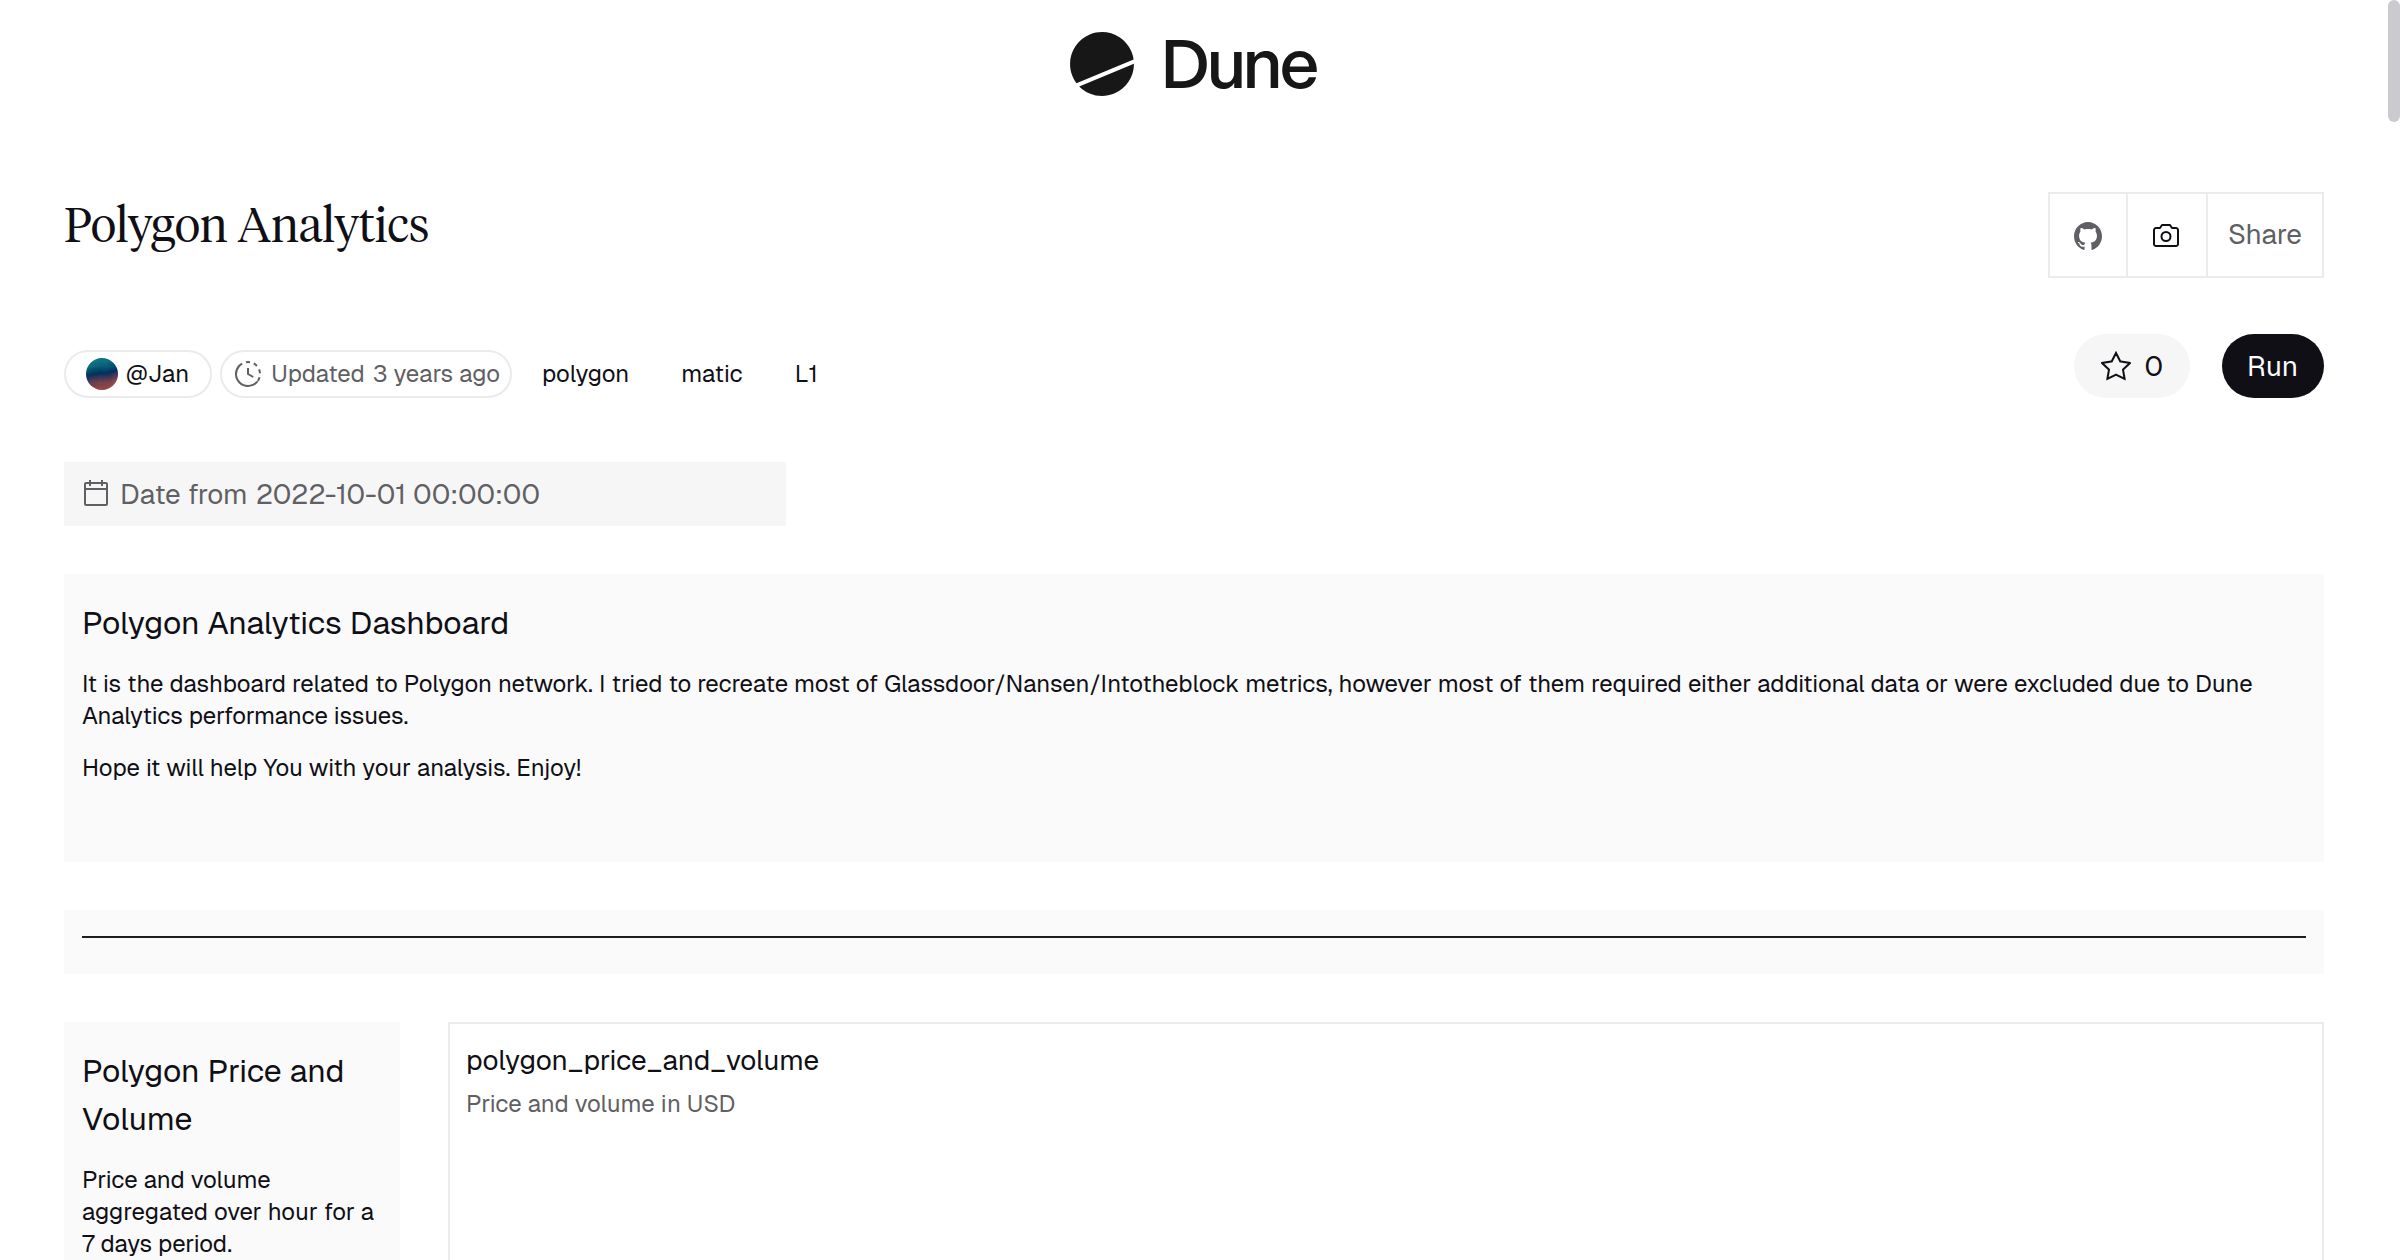
Task: Click the star count showing 0
Action: click(x=2151, y=366)
